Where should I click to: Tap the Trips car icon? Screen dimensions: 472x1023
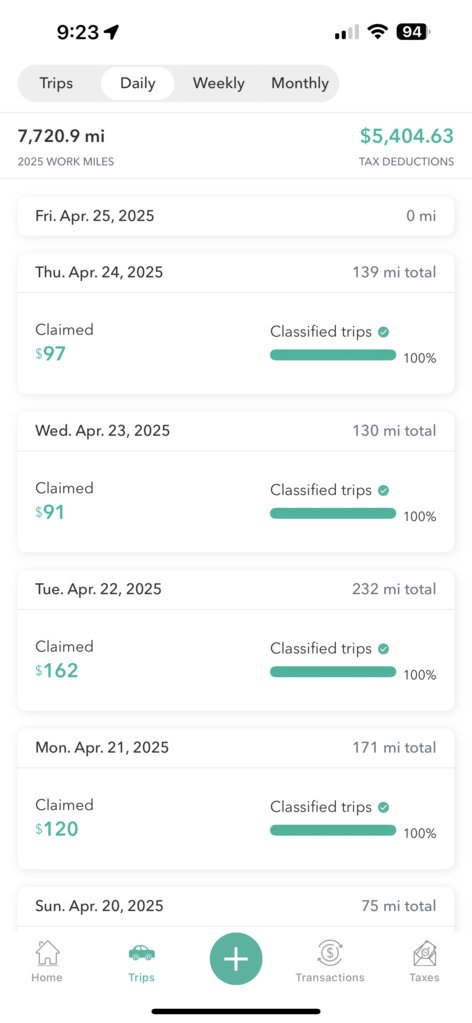(142, 953)
